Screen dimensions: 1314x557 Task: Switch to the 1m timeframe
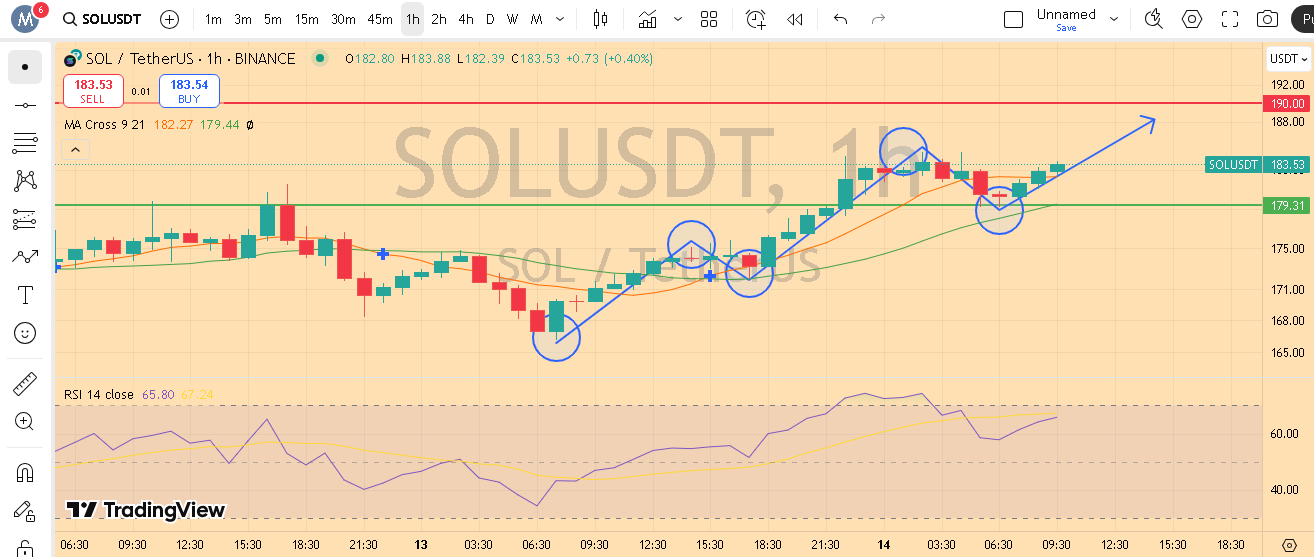pyautogui.click(x=213, y=19)
